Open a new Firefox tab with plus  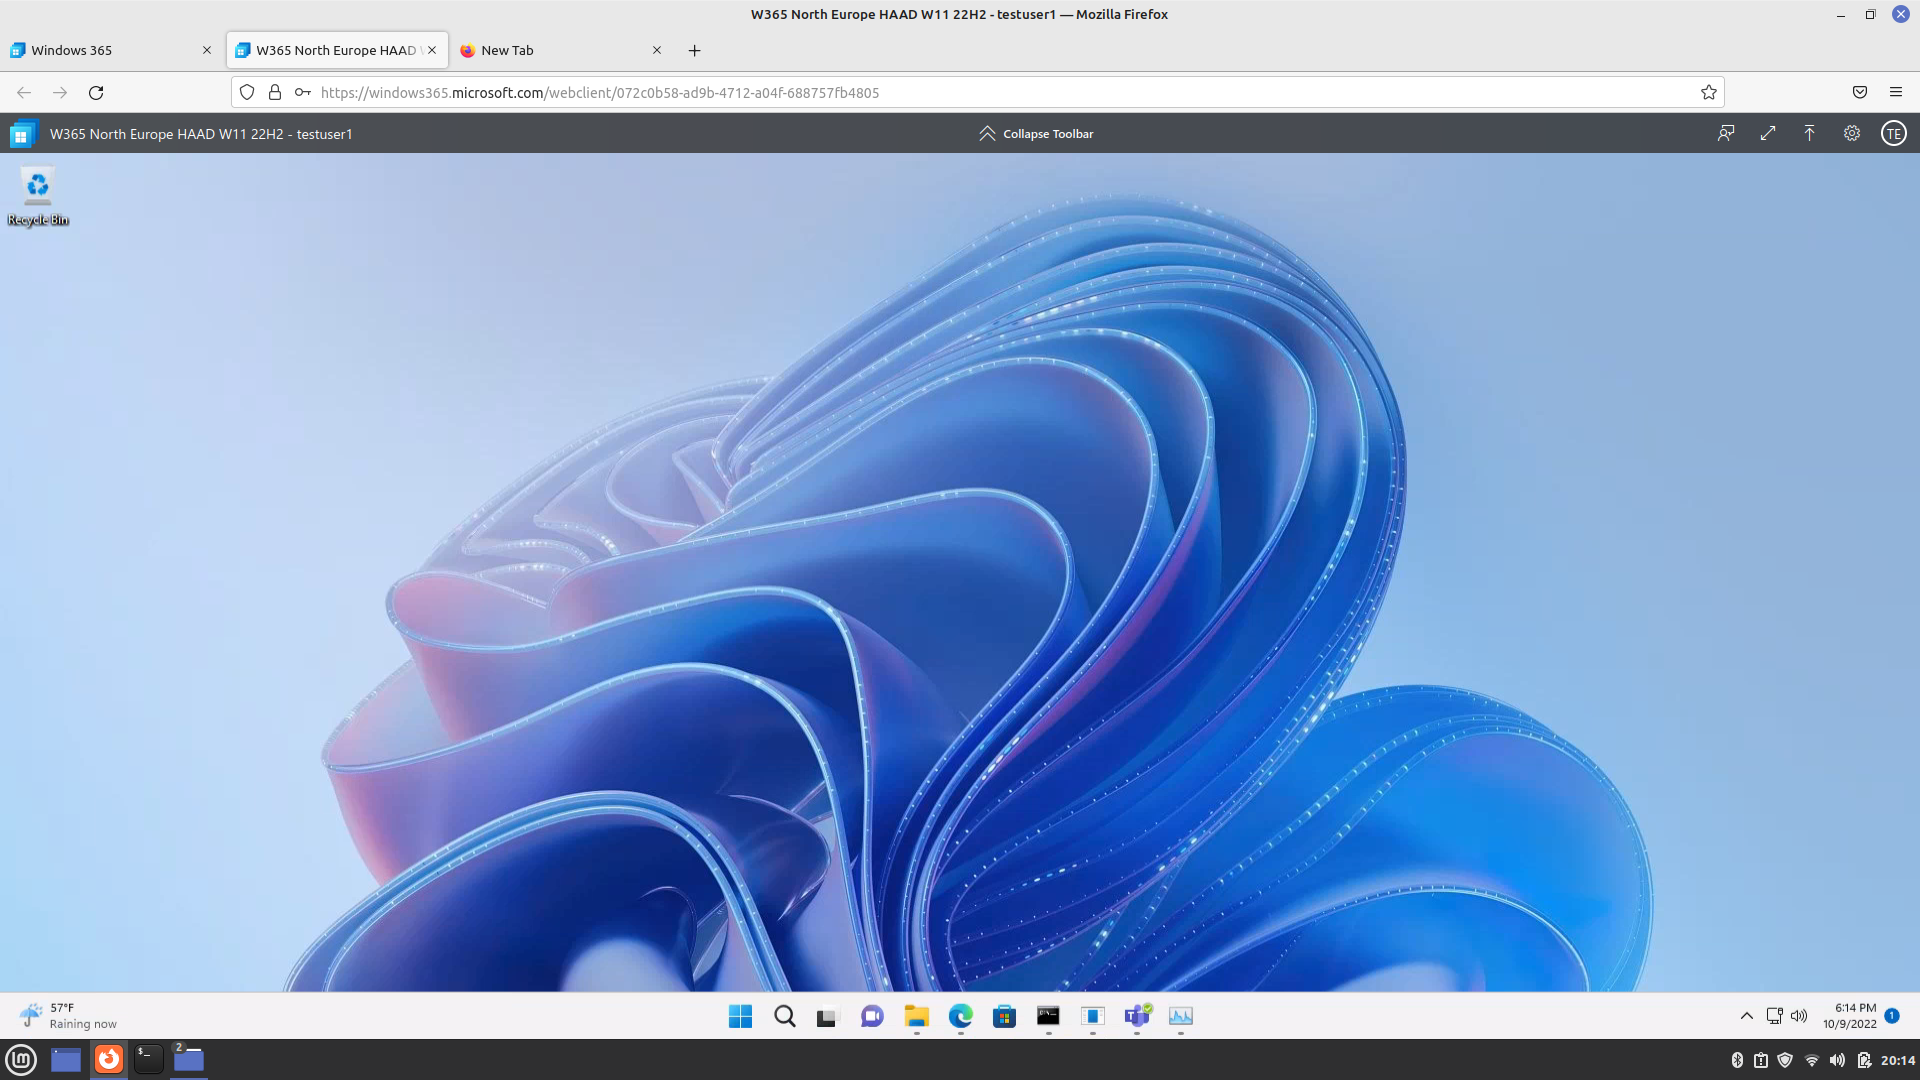pos(695,50)
